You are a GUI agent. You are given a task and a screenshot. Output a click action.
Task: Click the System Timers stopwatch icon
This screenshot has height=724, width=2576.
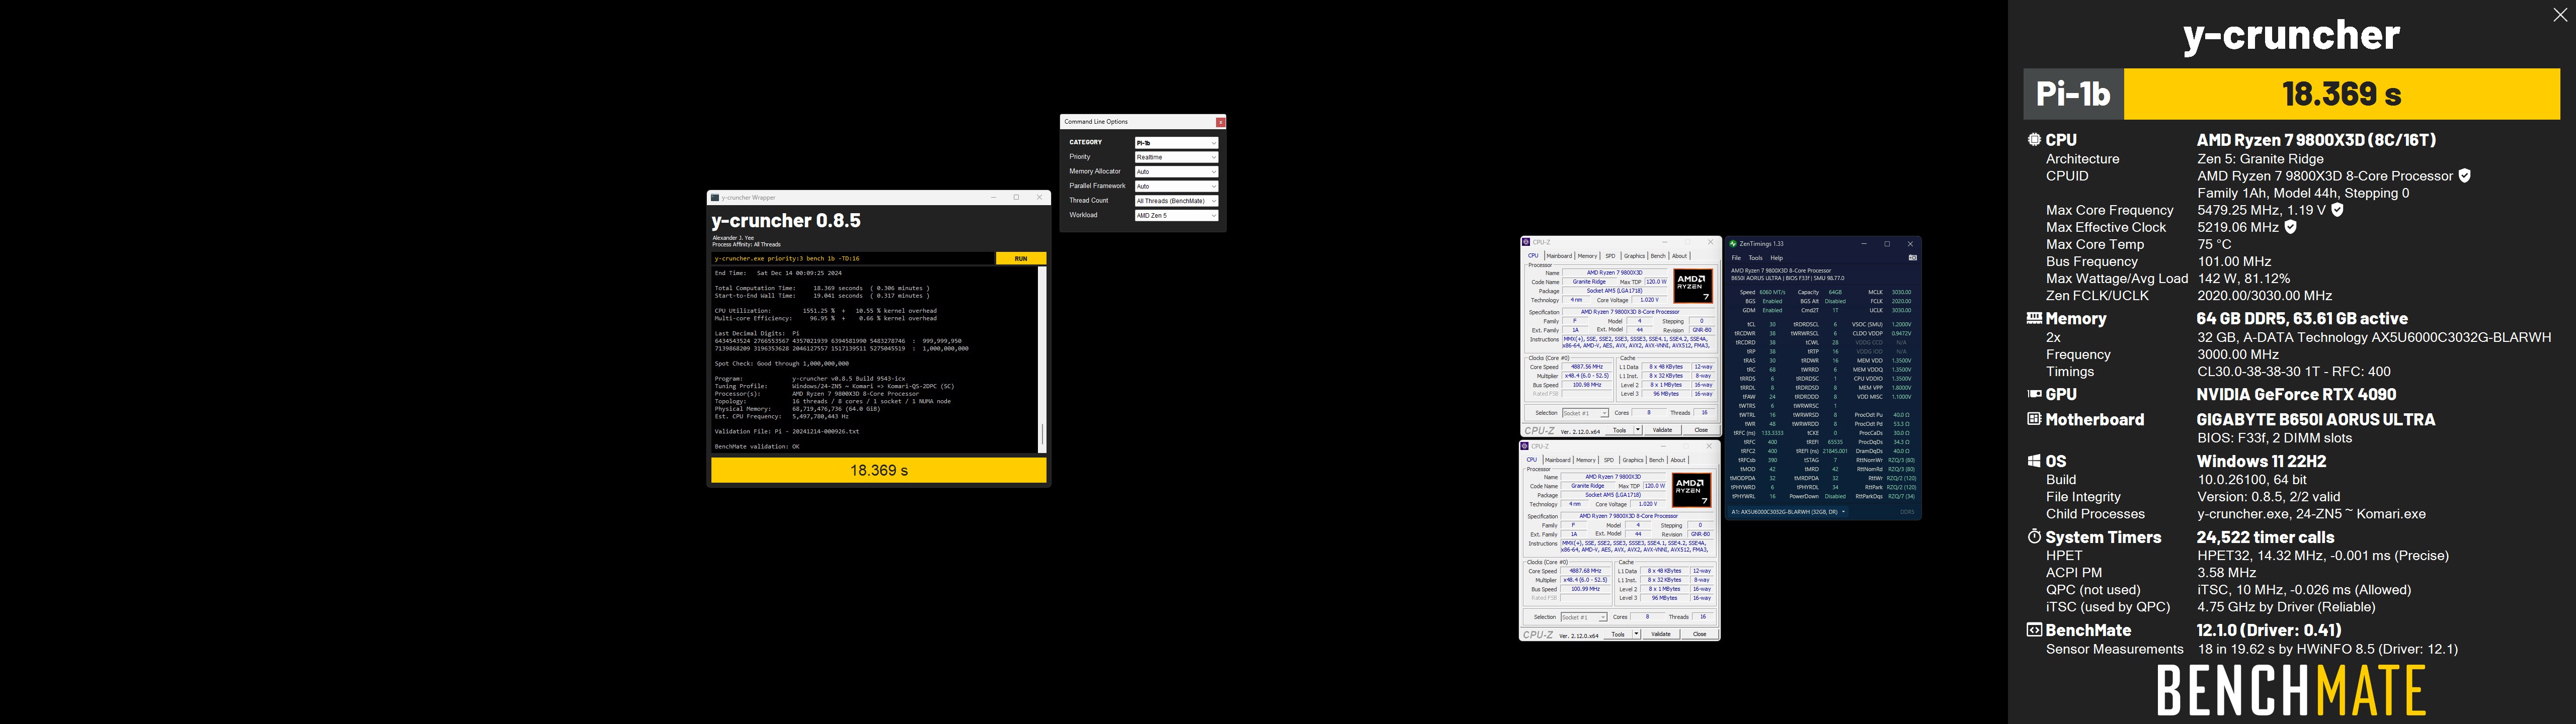click(2034, 537)
